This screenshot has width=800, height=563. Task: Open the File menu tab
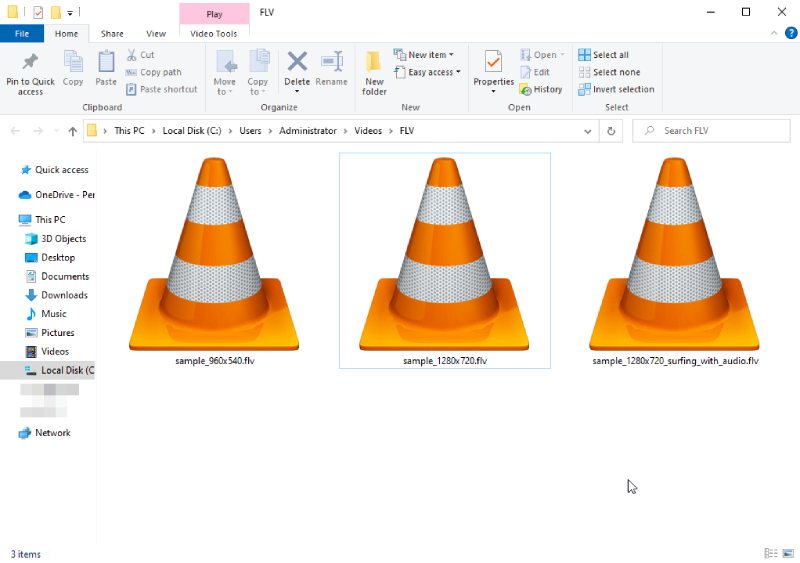click(x=22, y=34)
